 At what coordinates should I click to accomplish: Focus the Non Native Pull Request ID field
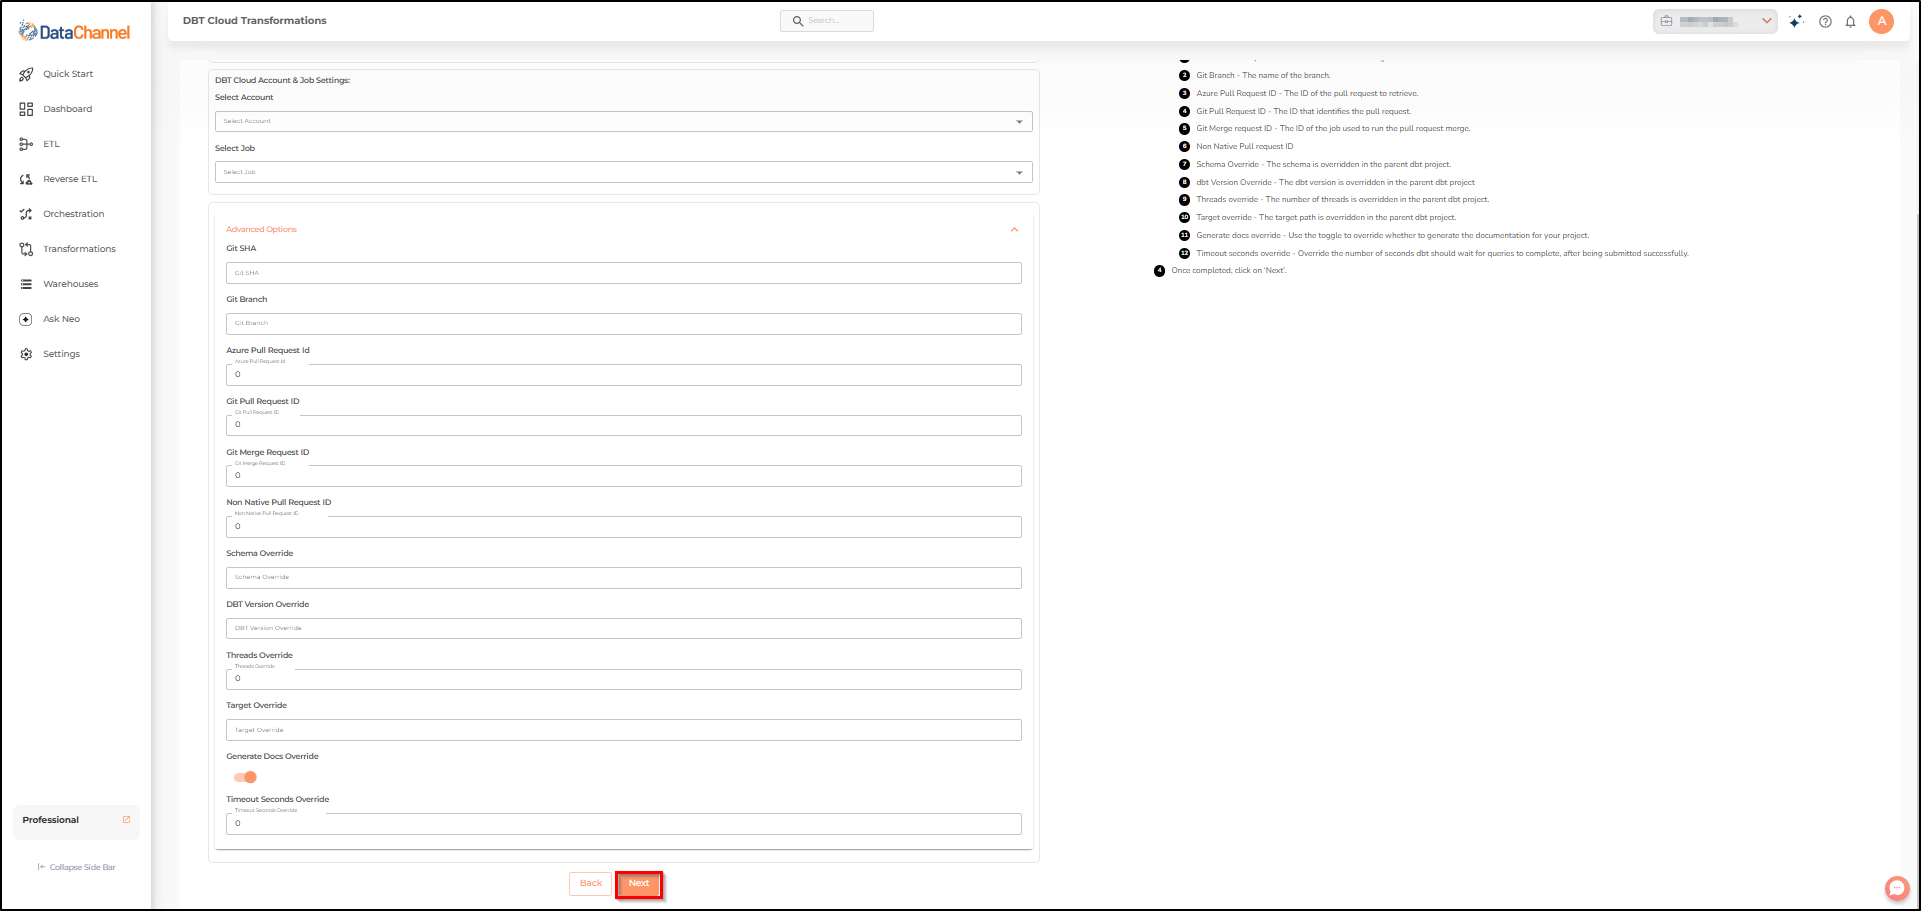624,527
